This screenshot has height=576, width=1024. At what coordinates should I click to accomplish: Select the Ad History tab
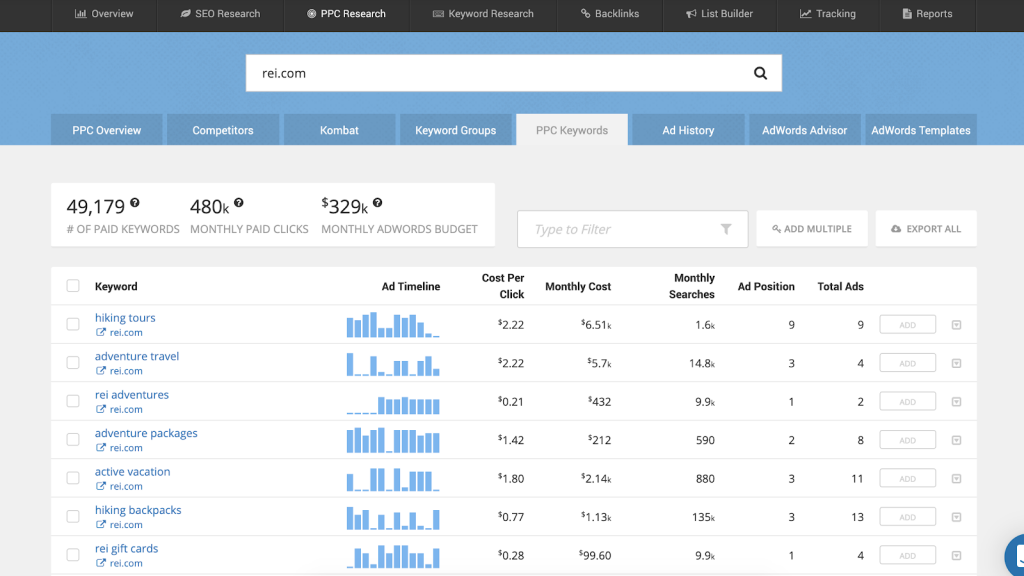(688, 130)
